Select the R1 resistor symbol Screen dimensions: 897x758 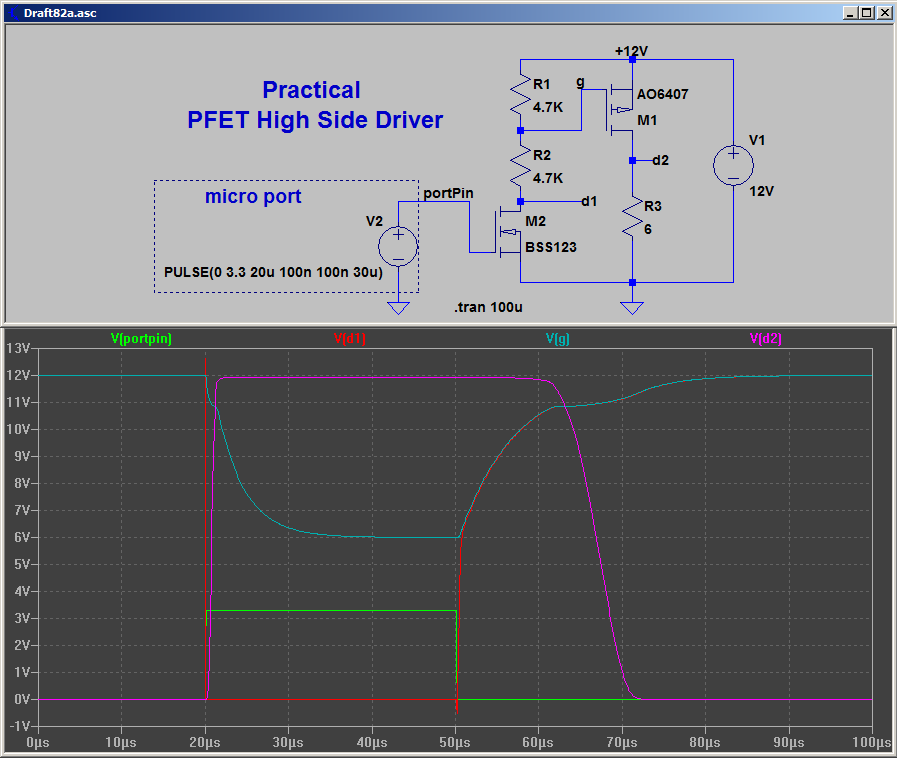(x=520, y=96)
